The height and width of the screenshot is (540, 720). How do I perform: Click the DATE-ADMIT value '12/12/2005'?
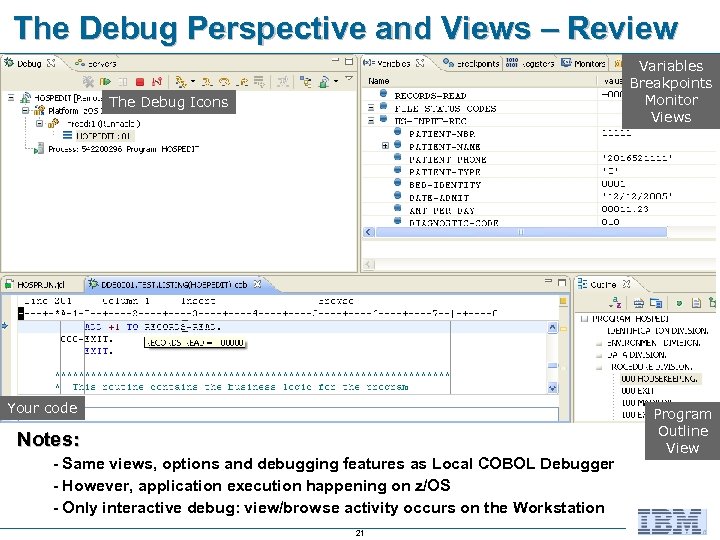[x=637, y=196]
